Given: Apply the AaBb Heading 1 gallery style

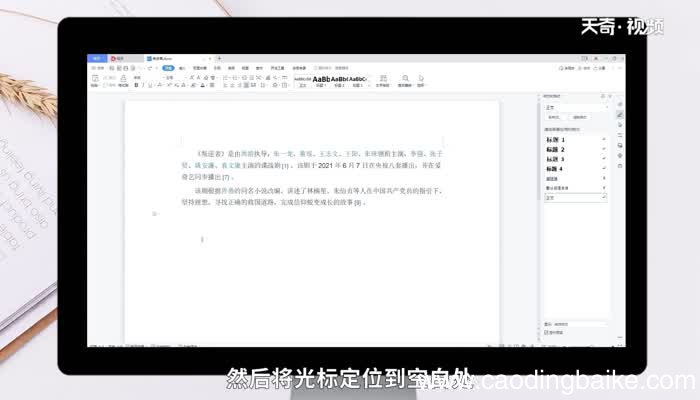Looking at the screenshot, I should (321, 80).
